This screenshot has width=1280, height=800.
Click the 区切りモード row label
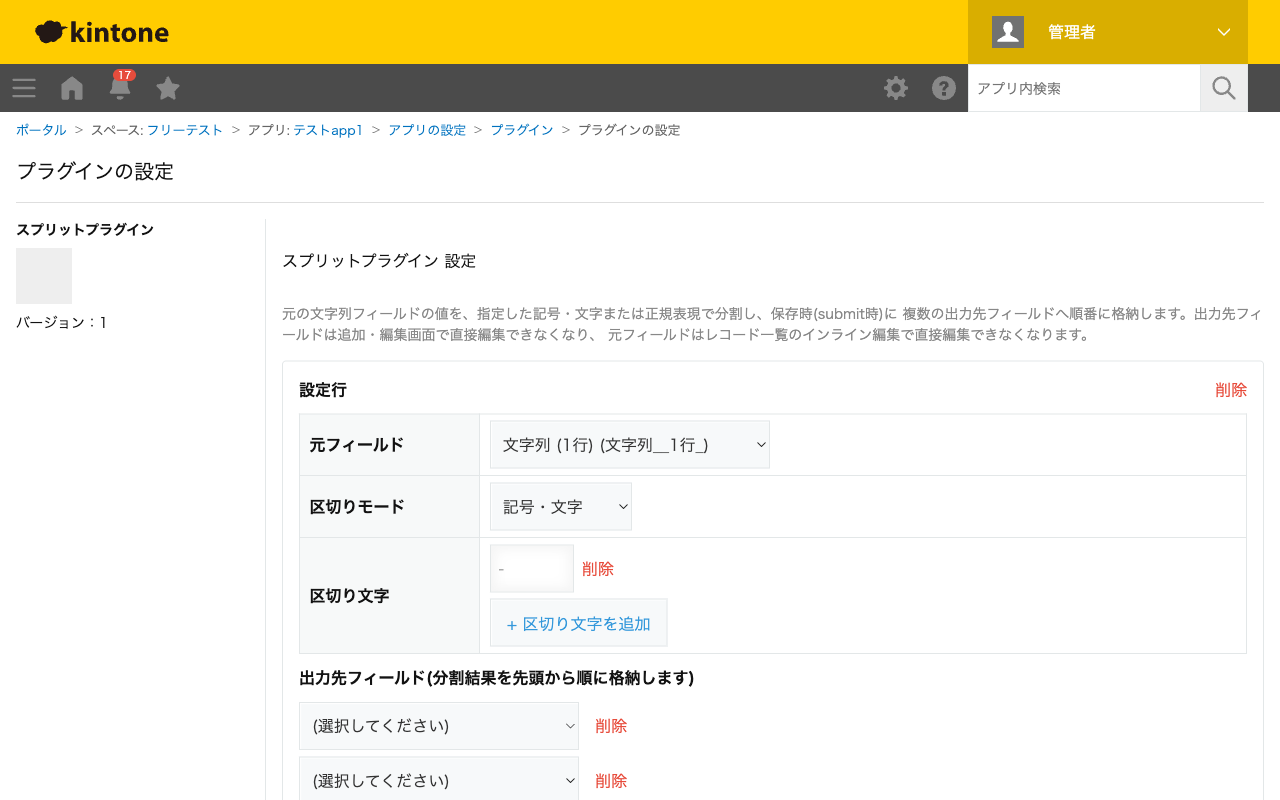357,507
